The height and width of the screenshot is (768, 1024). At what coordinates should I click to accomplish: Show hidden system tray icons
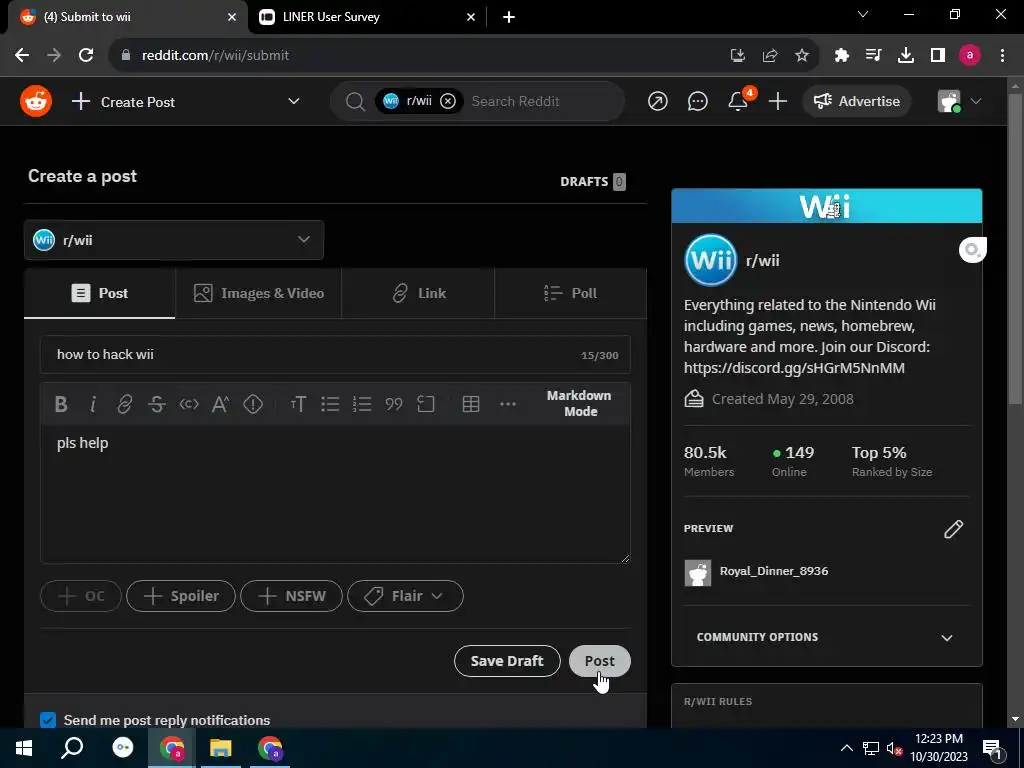(x=846, y=748)
